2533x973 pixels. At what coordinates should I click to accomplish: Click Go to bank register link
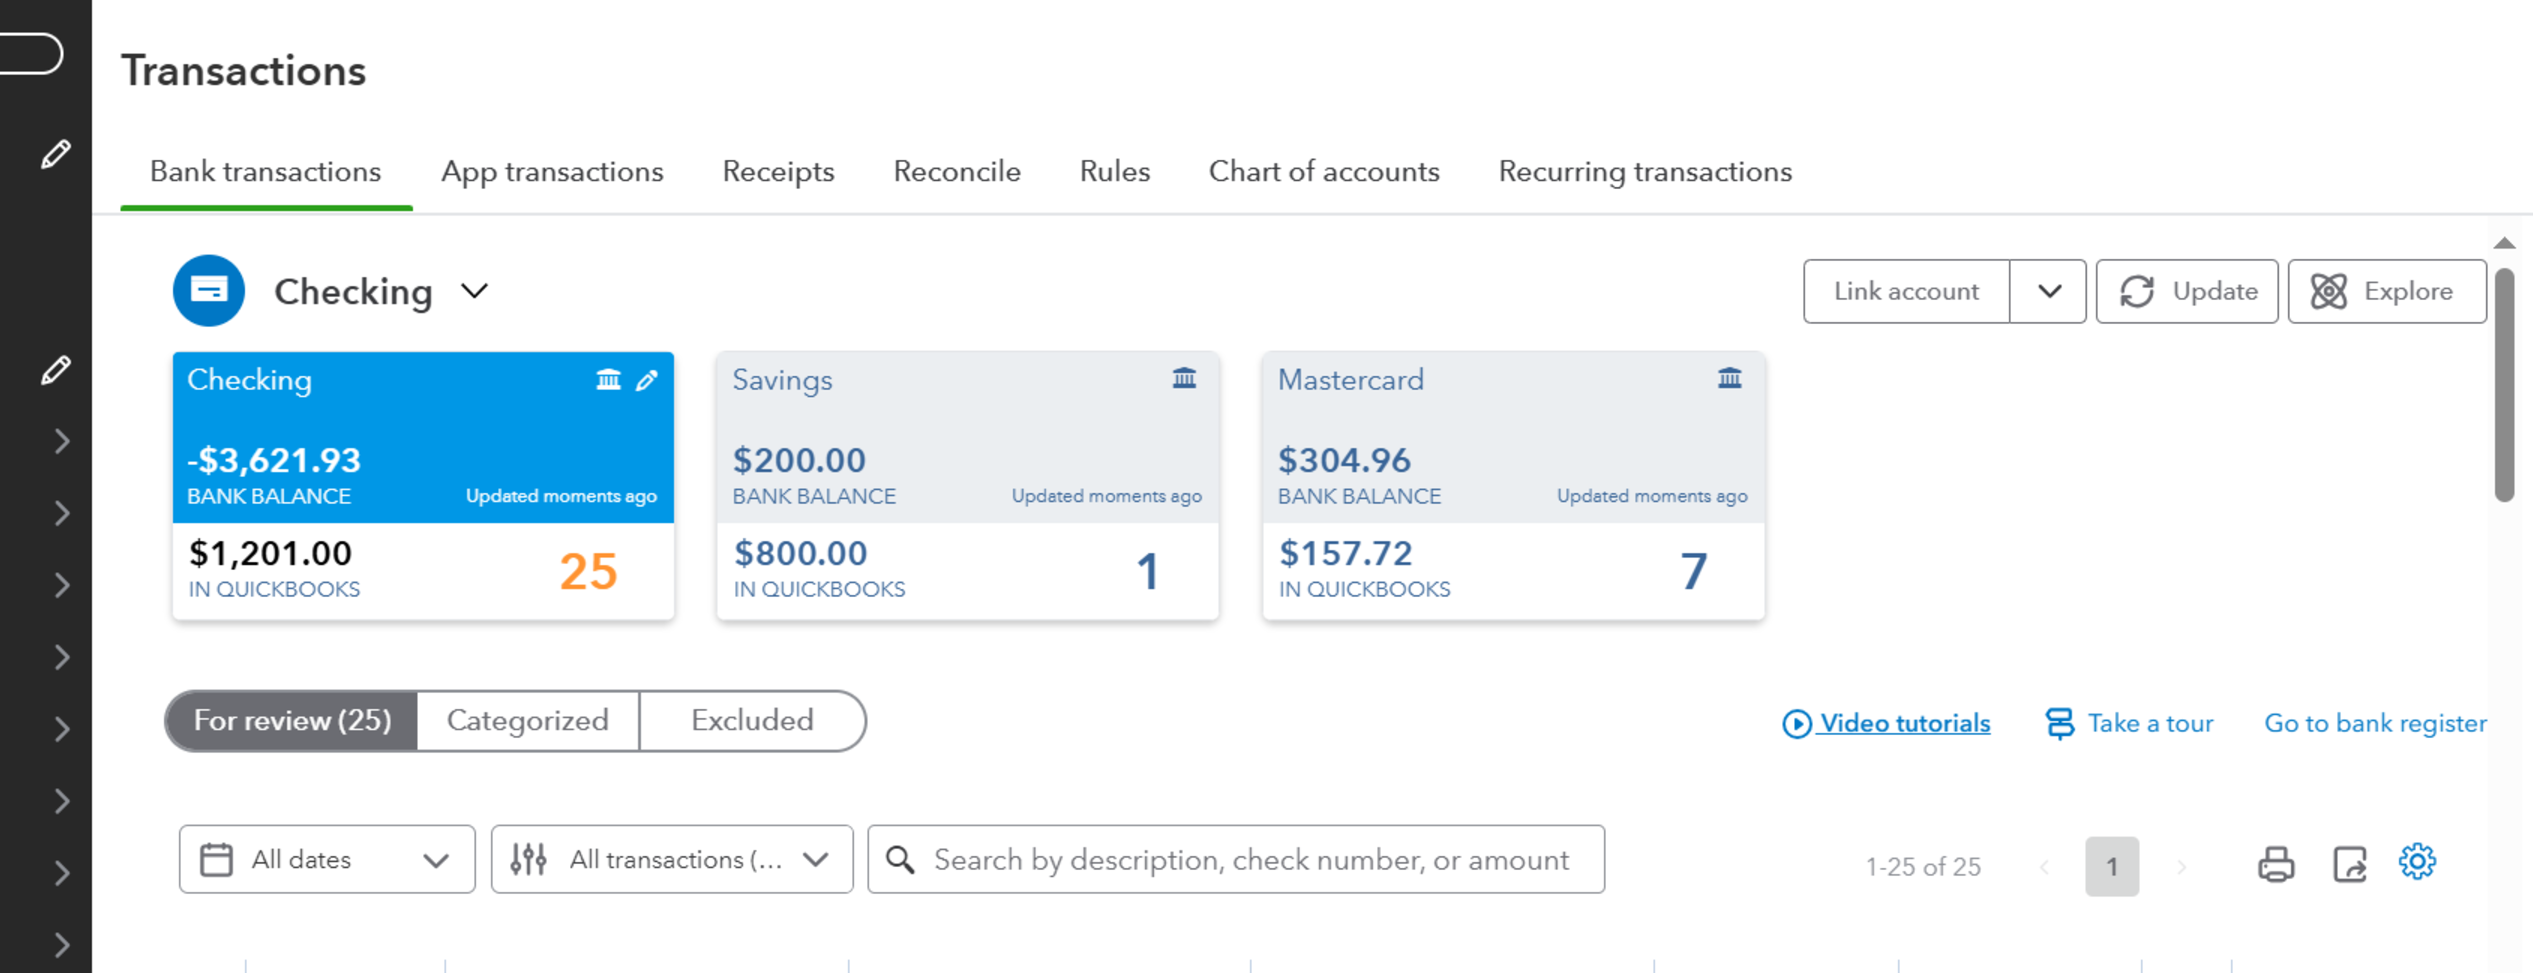[2375, 723]
